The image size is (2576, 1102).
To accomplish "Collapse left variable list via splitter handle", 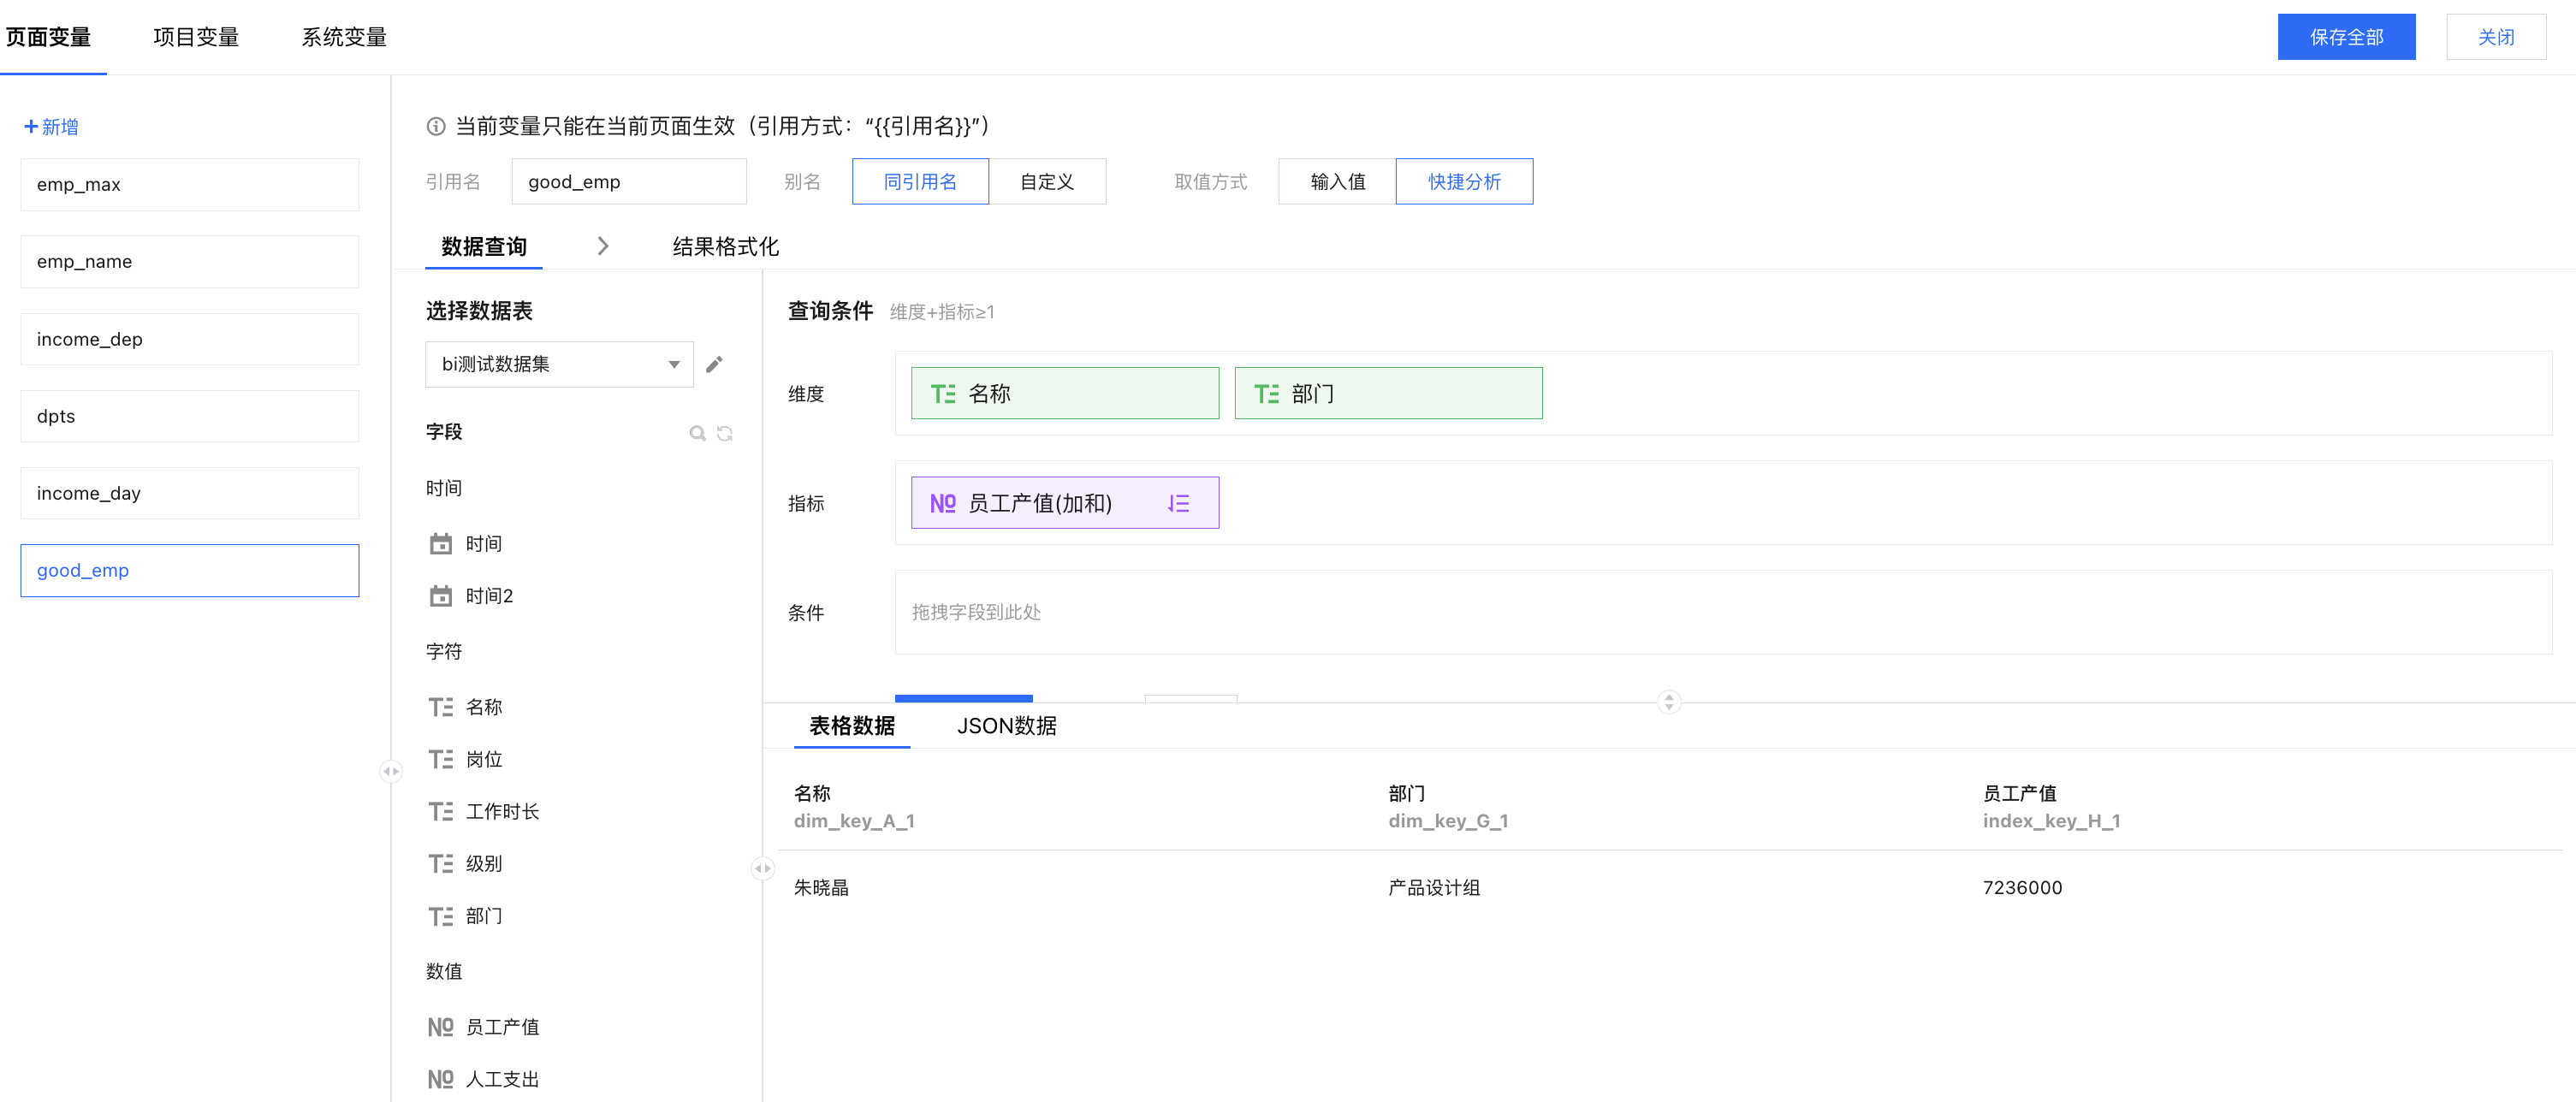I will pos(391,771).
